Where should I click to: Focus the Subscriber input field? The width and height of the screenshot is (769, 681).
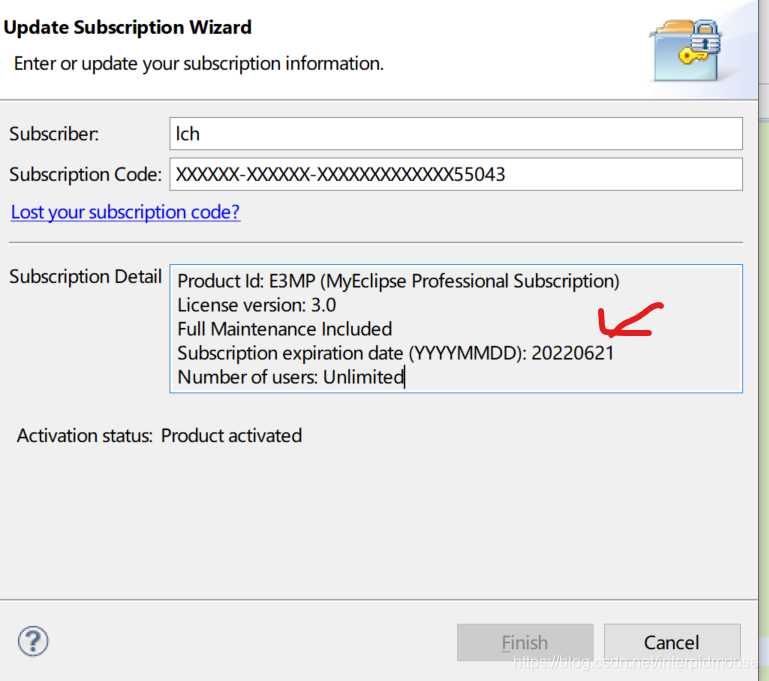[456, 133]
